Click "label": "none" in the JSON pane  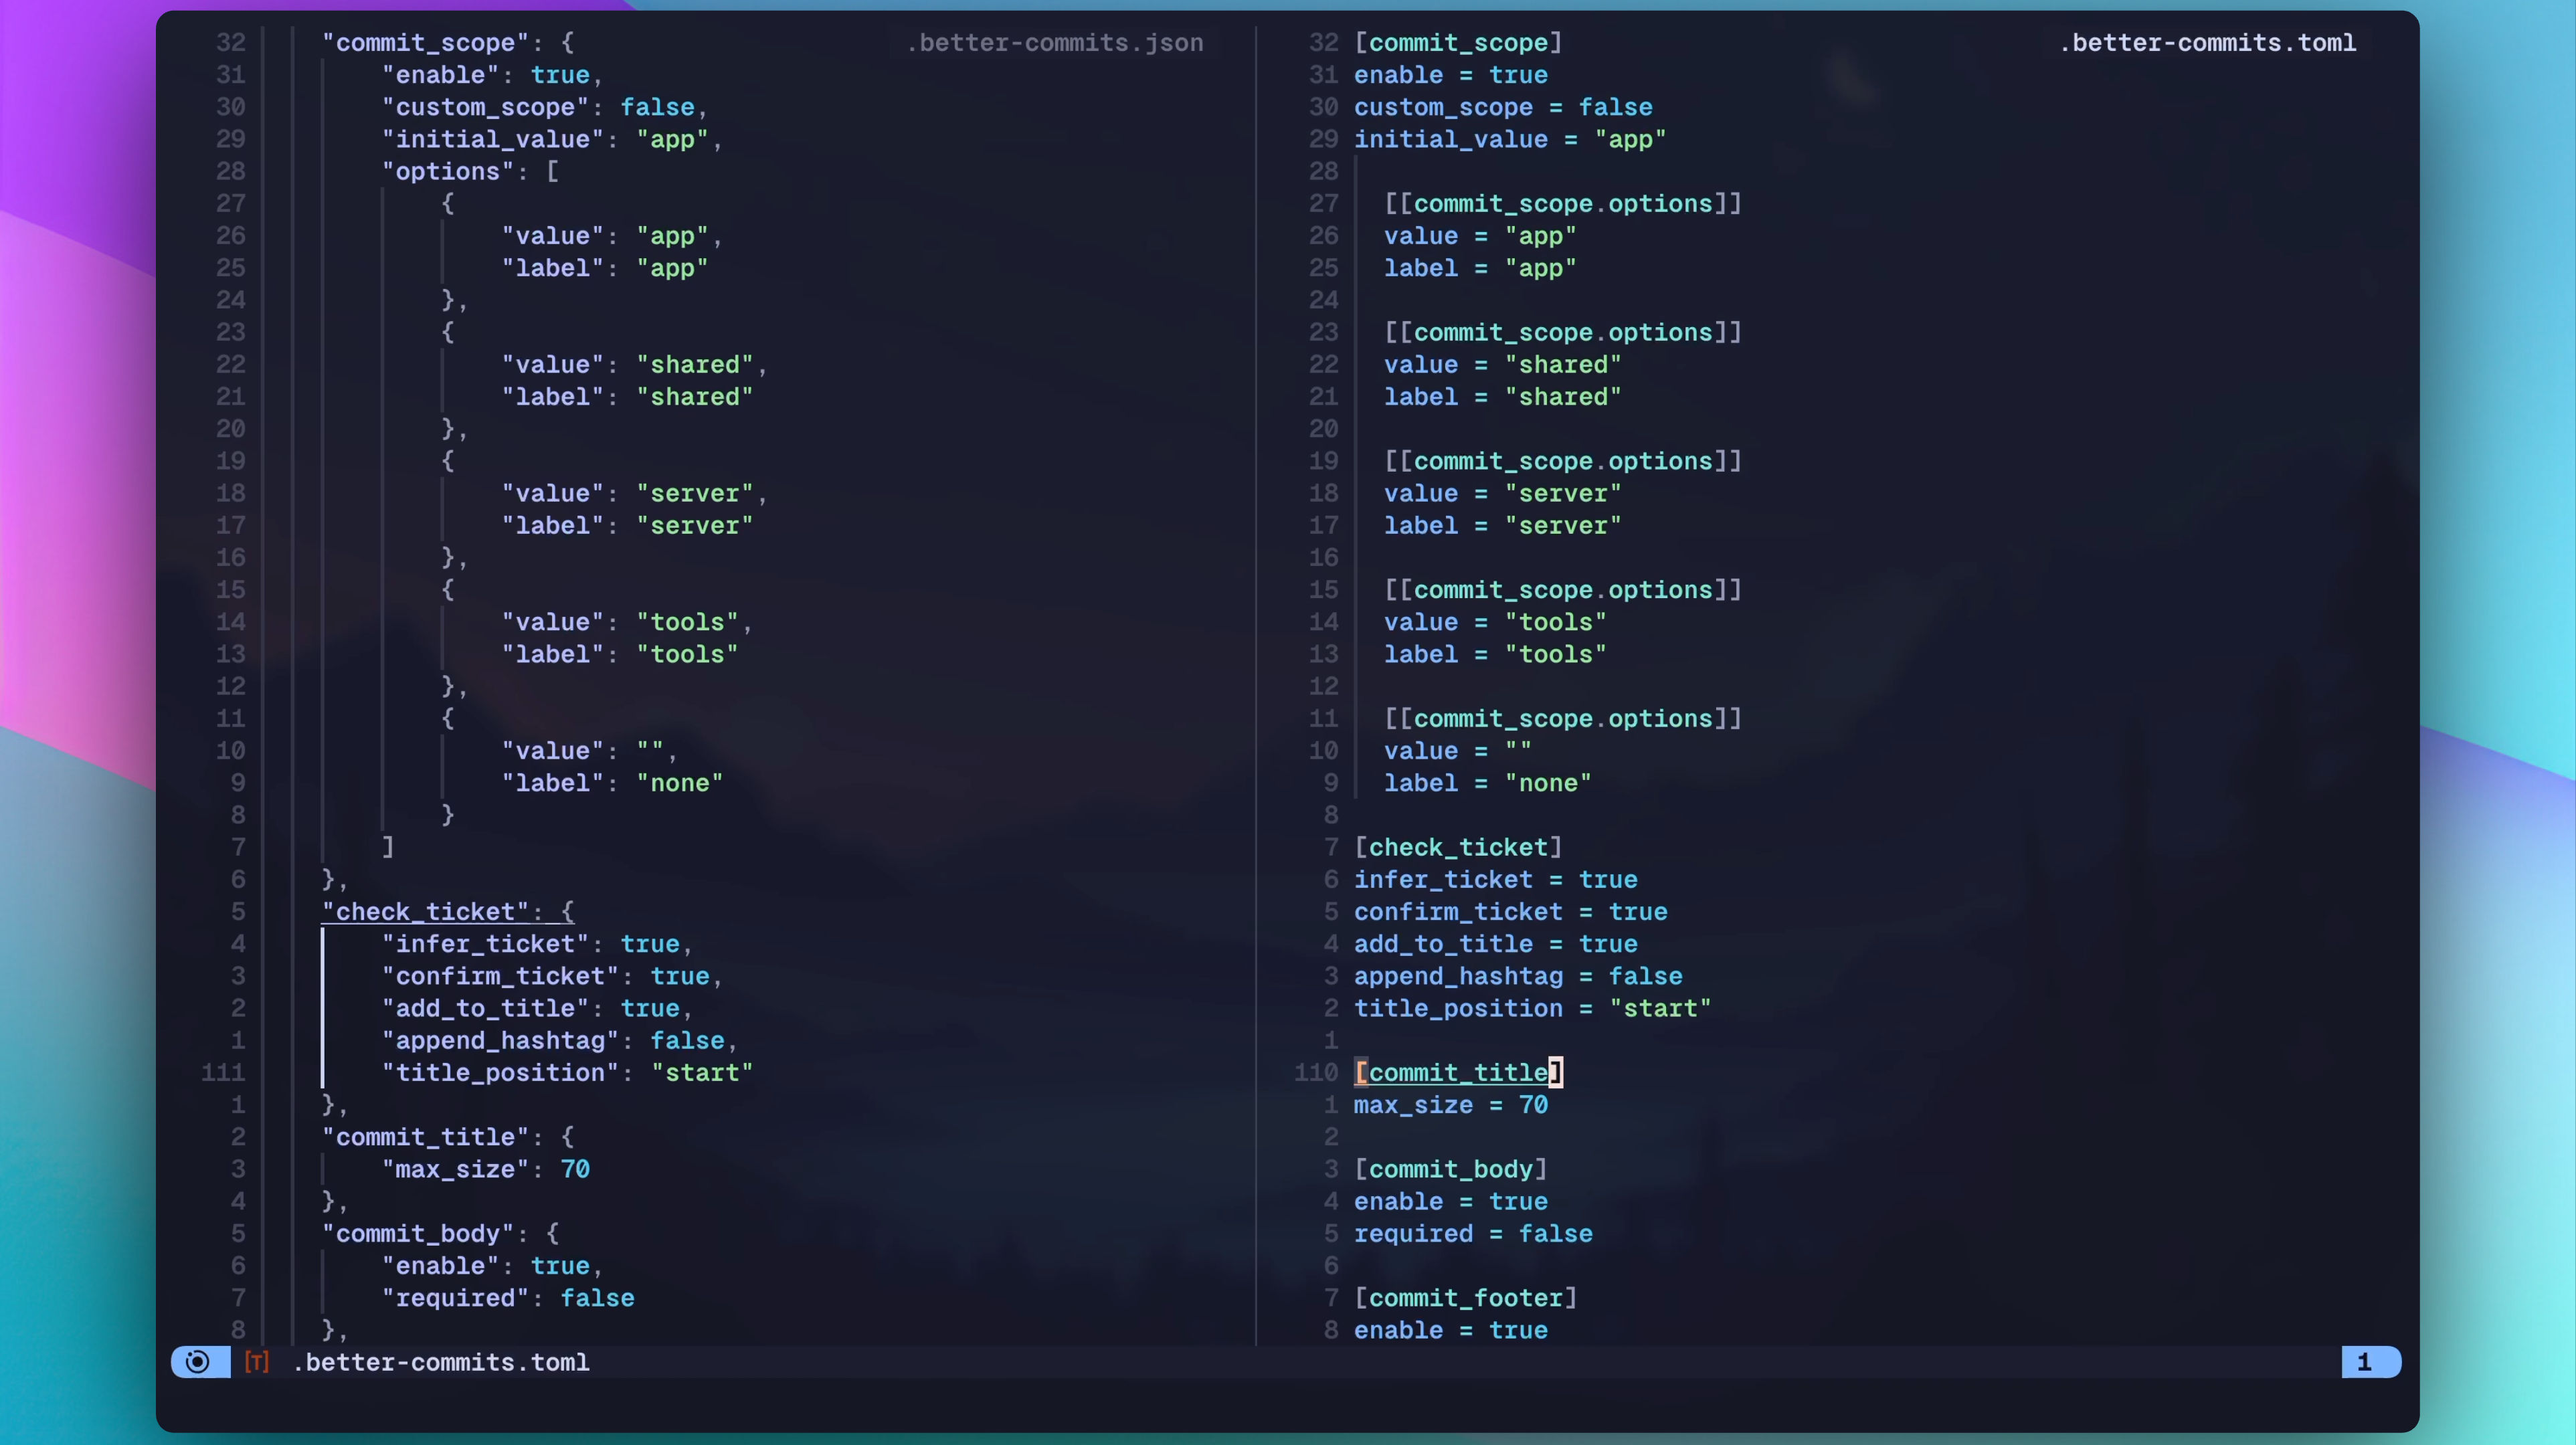[x=612, y=783]
